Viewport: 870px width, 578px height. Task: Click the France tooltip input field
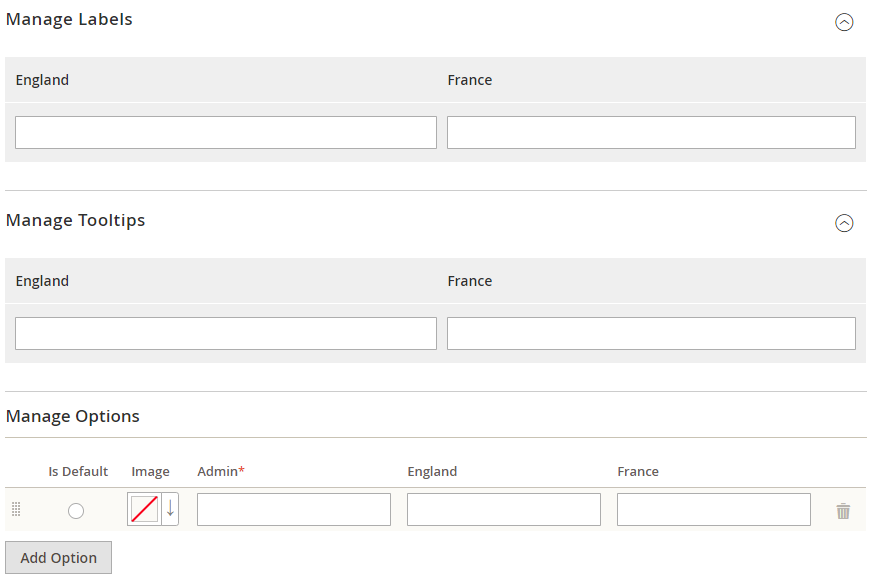(x=651, y=333)
